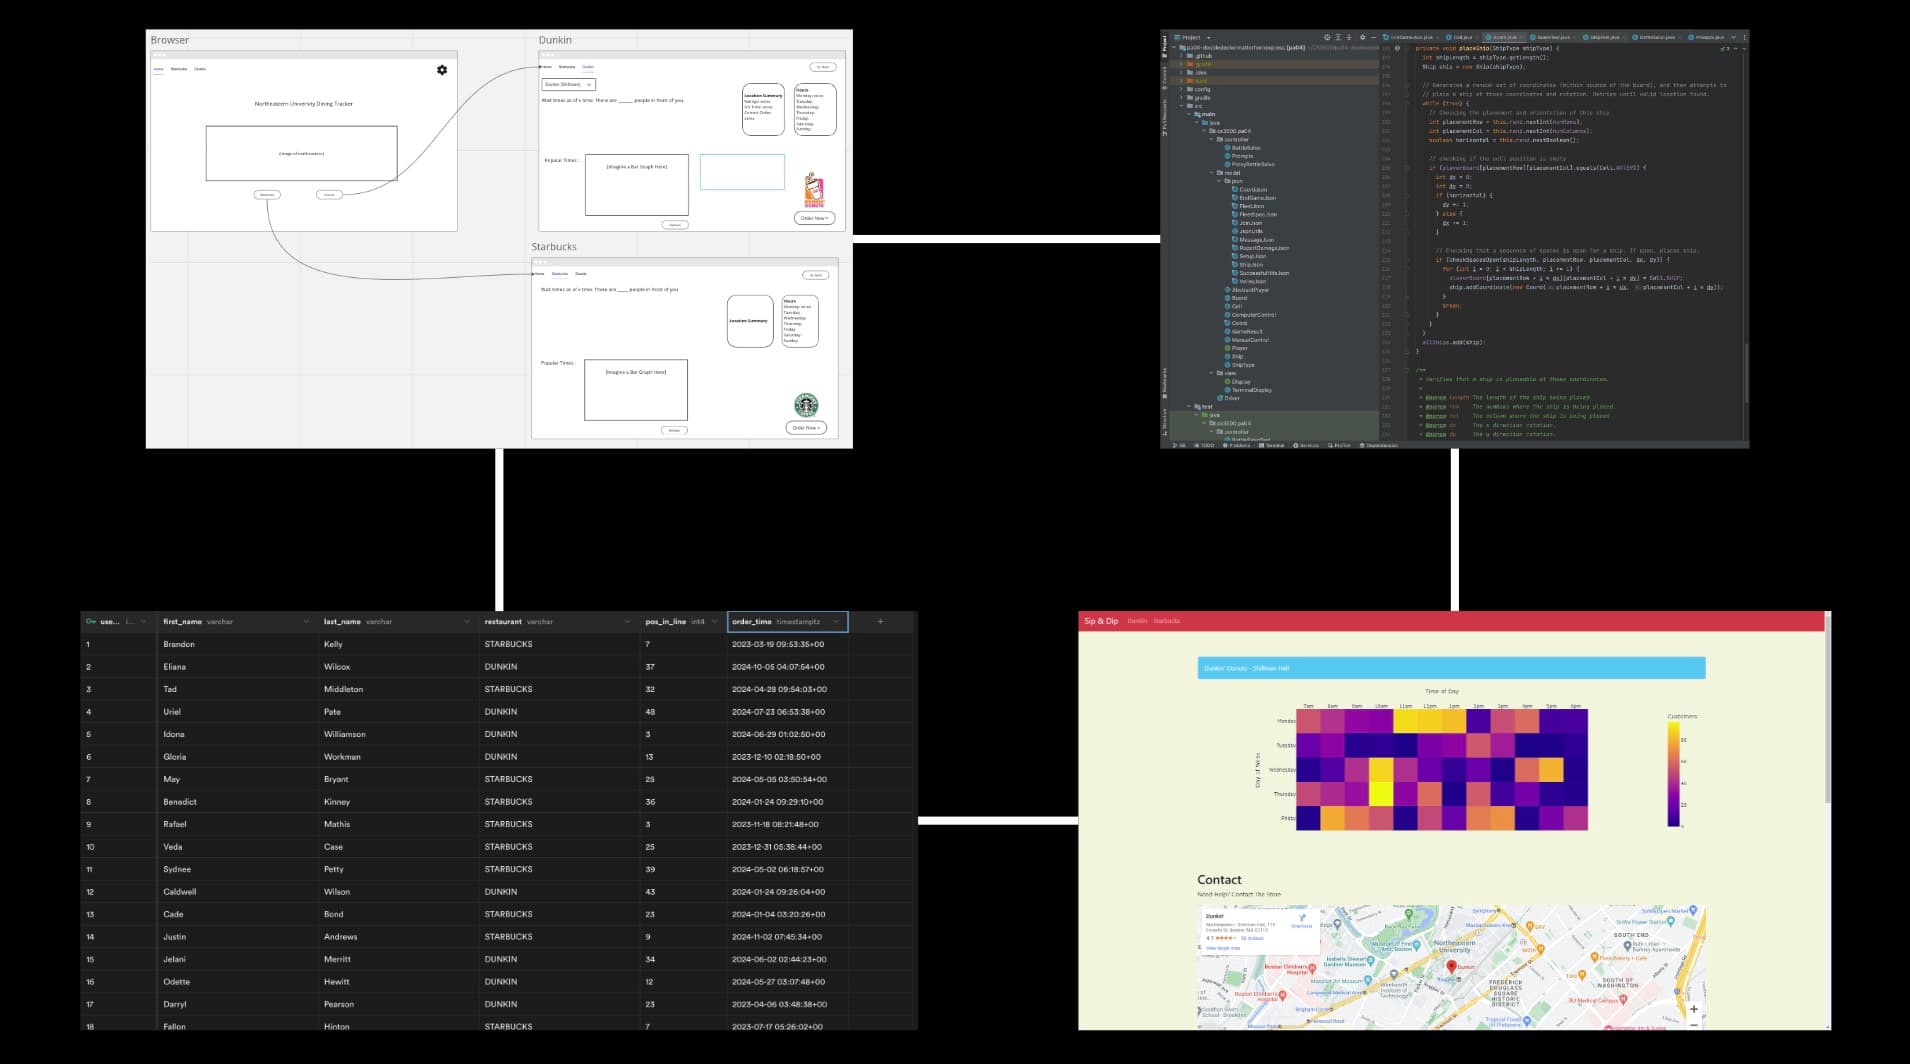Click the settings gear in Browser wireframe
Image resolution: width=1910 pixels, height=1064 pixels.
point(442,70)
